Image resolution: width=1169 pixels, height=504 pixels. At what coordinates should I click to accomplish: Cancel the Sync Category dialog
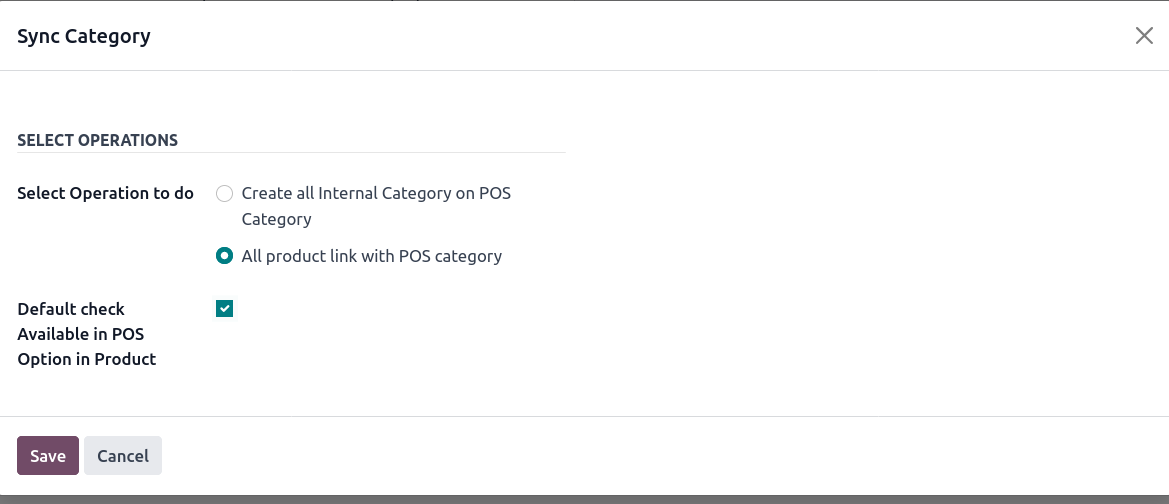point(123,456)
